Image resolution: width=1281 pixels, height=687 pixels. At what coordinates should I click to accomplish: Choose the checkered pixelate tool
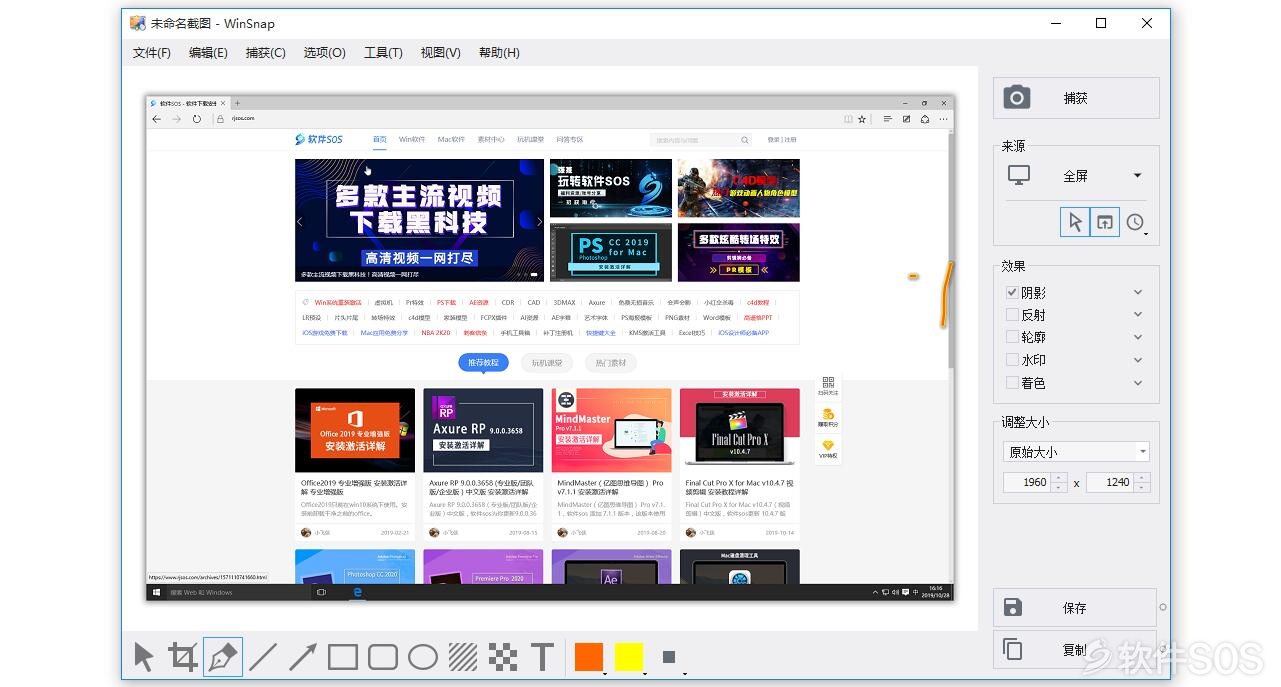503,657
